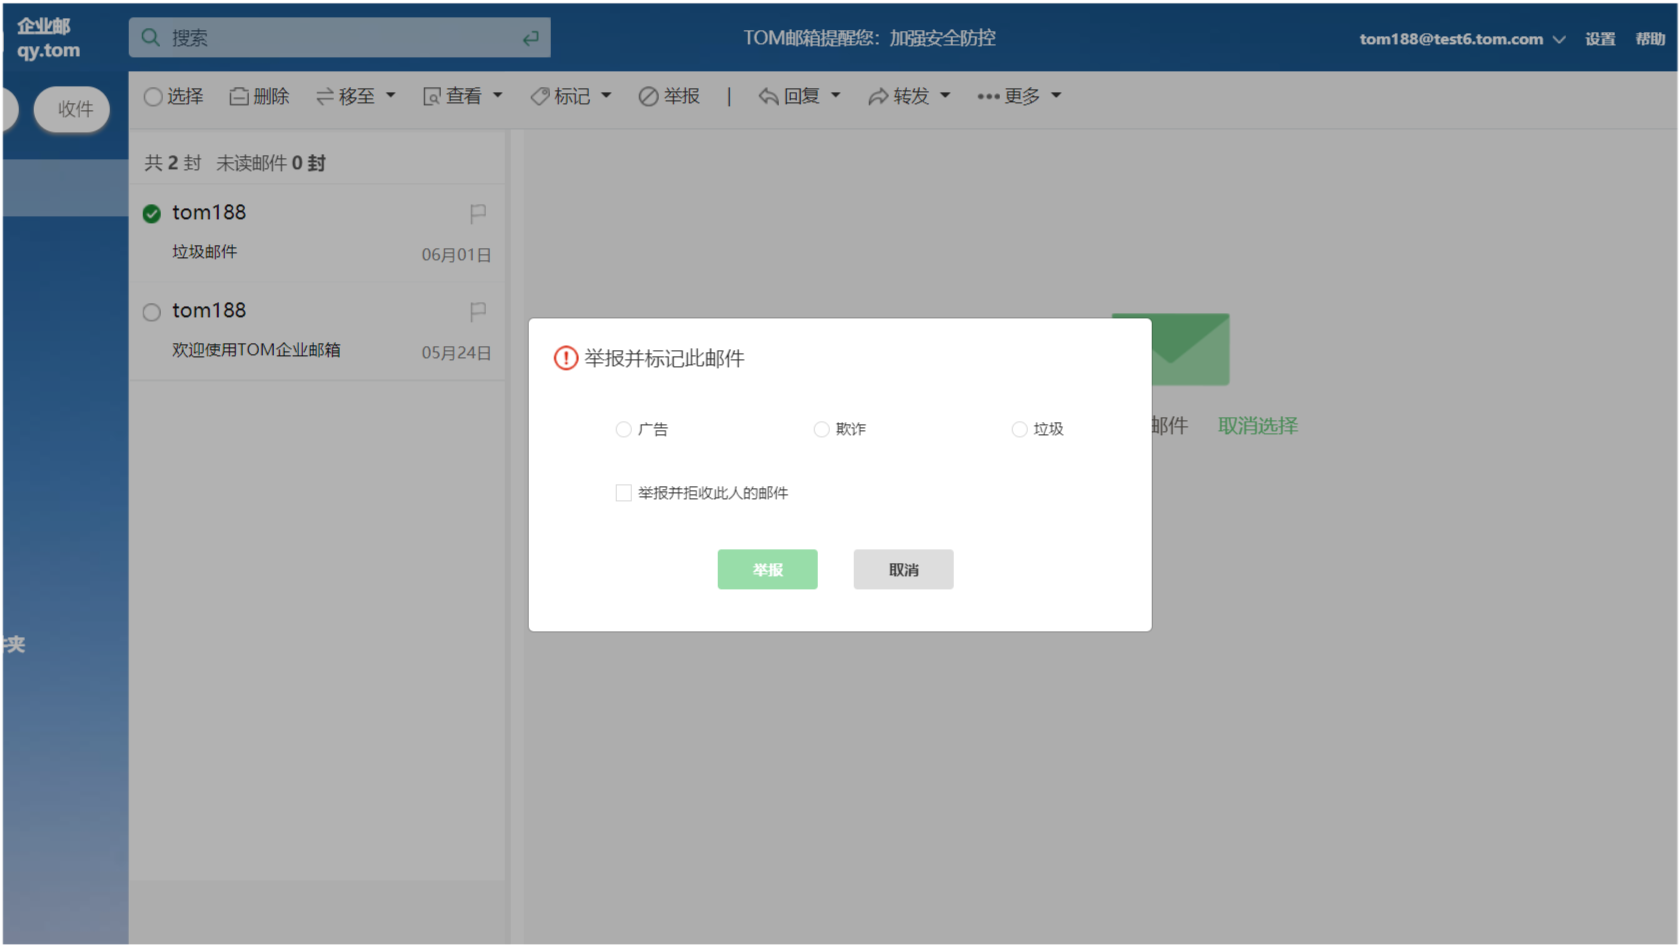Open the 设置 settings menu
The width and height of the screenshot is (1679, 946).
1600,39
